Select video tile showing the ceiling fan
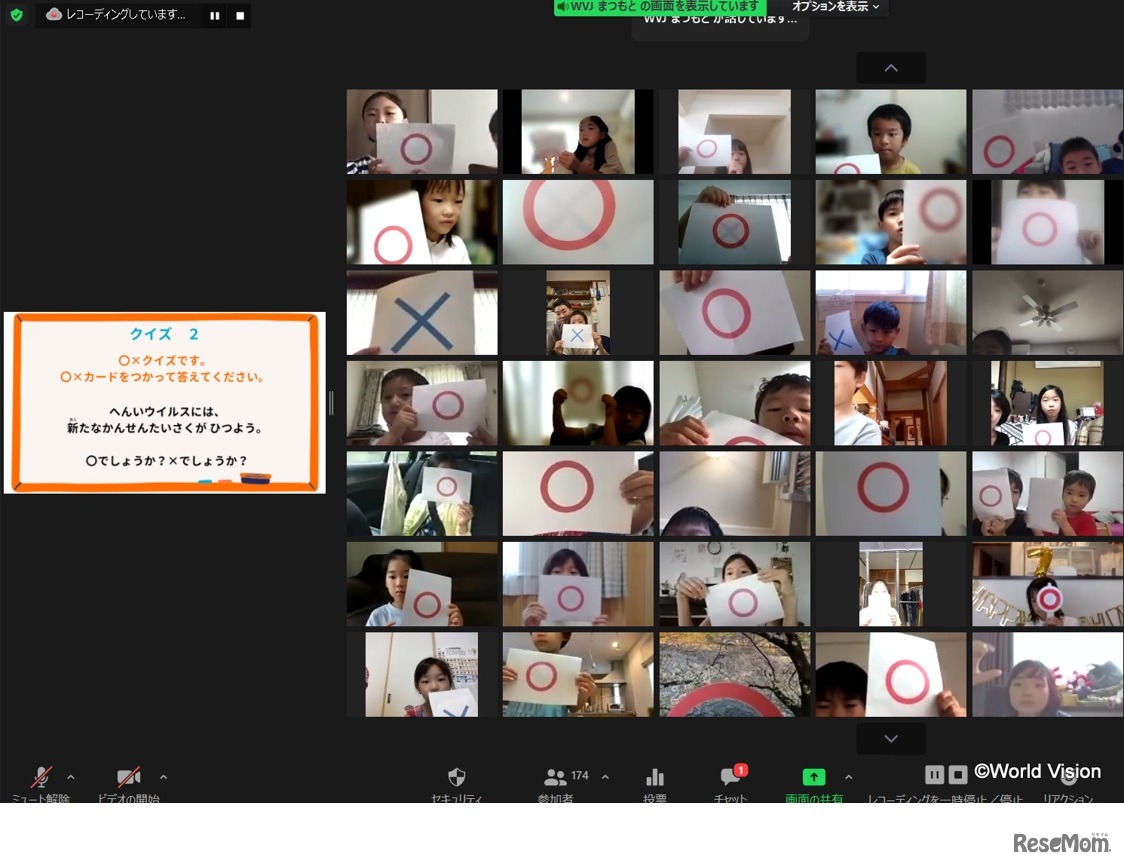Viewport: 1124px width, 866px height. pyautogui.click(x=1047, y=313)
